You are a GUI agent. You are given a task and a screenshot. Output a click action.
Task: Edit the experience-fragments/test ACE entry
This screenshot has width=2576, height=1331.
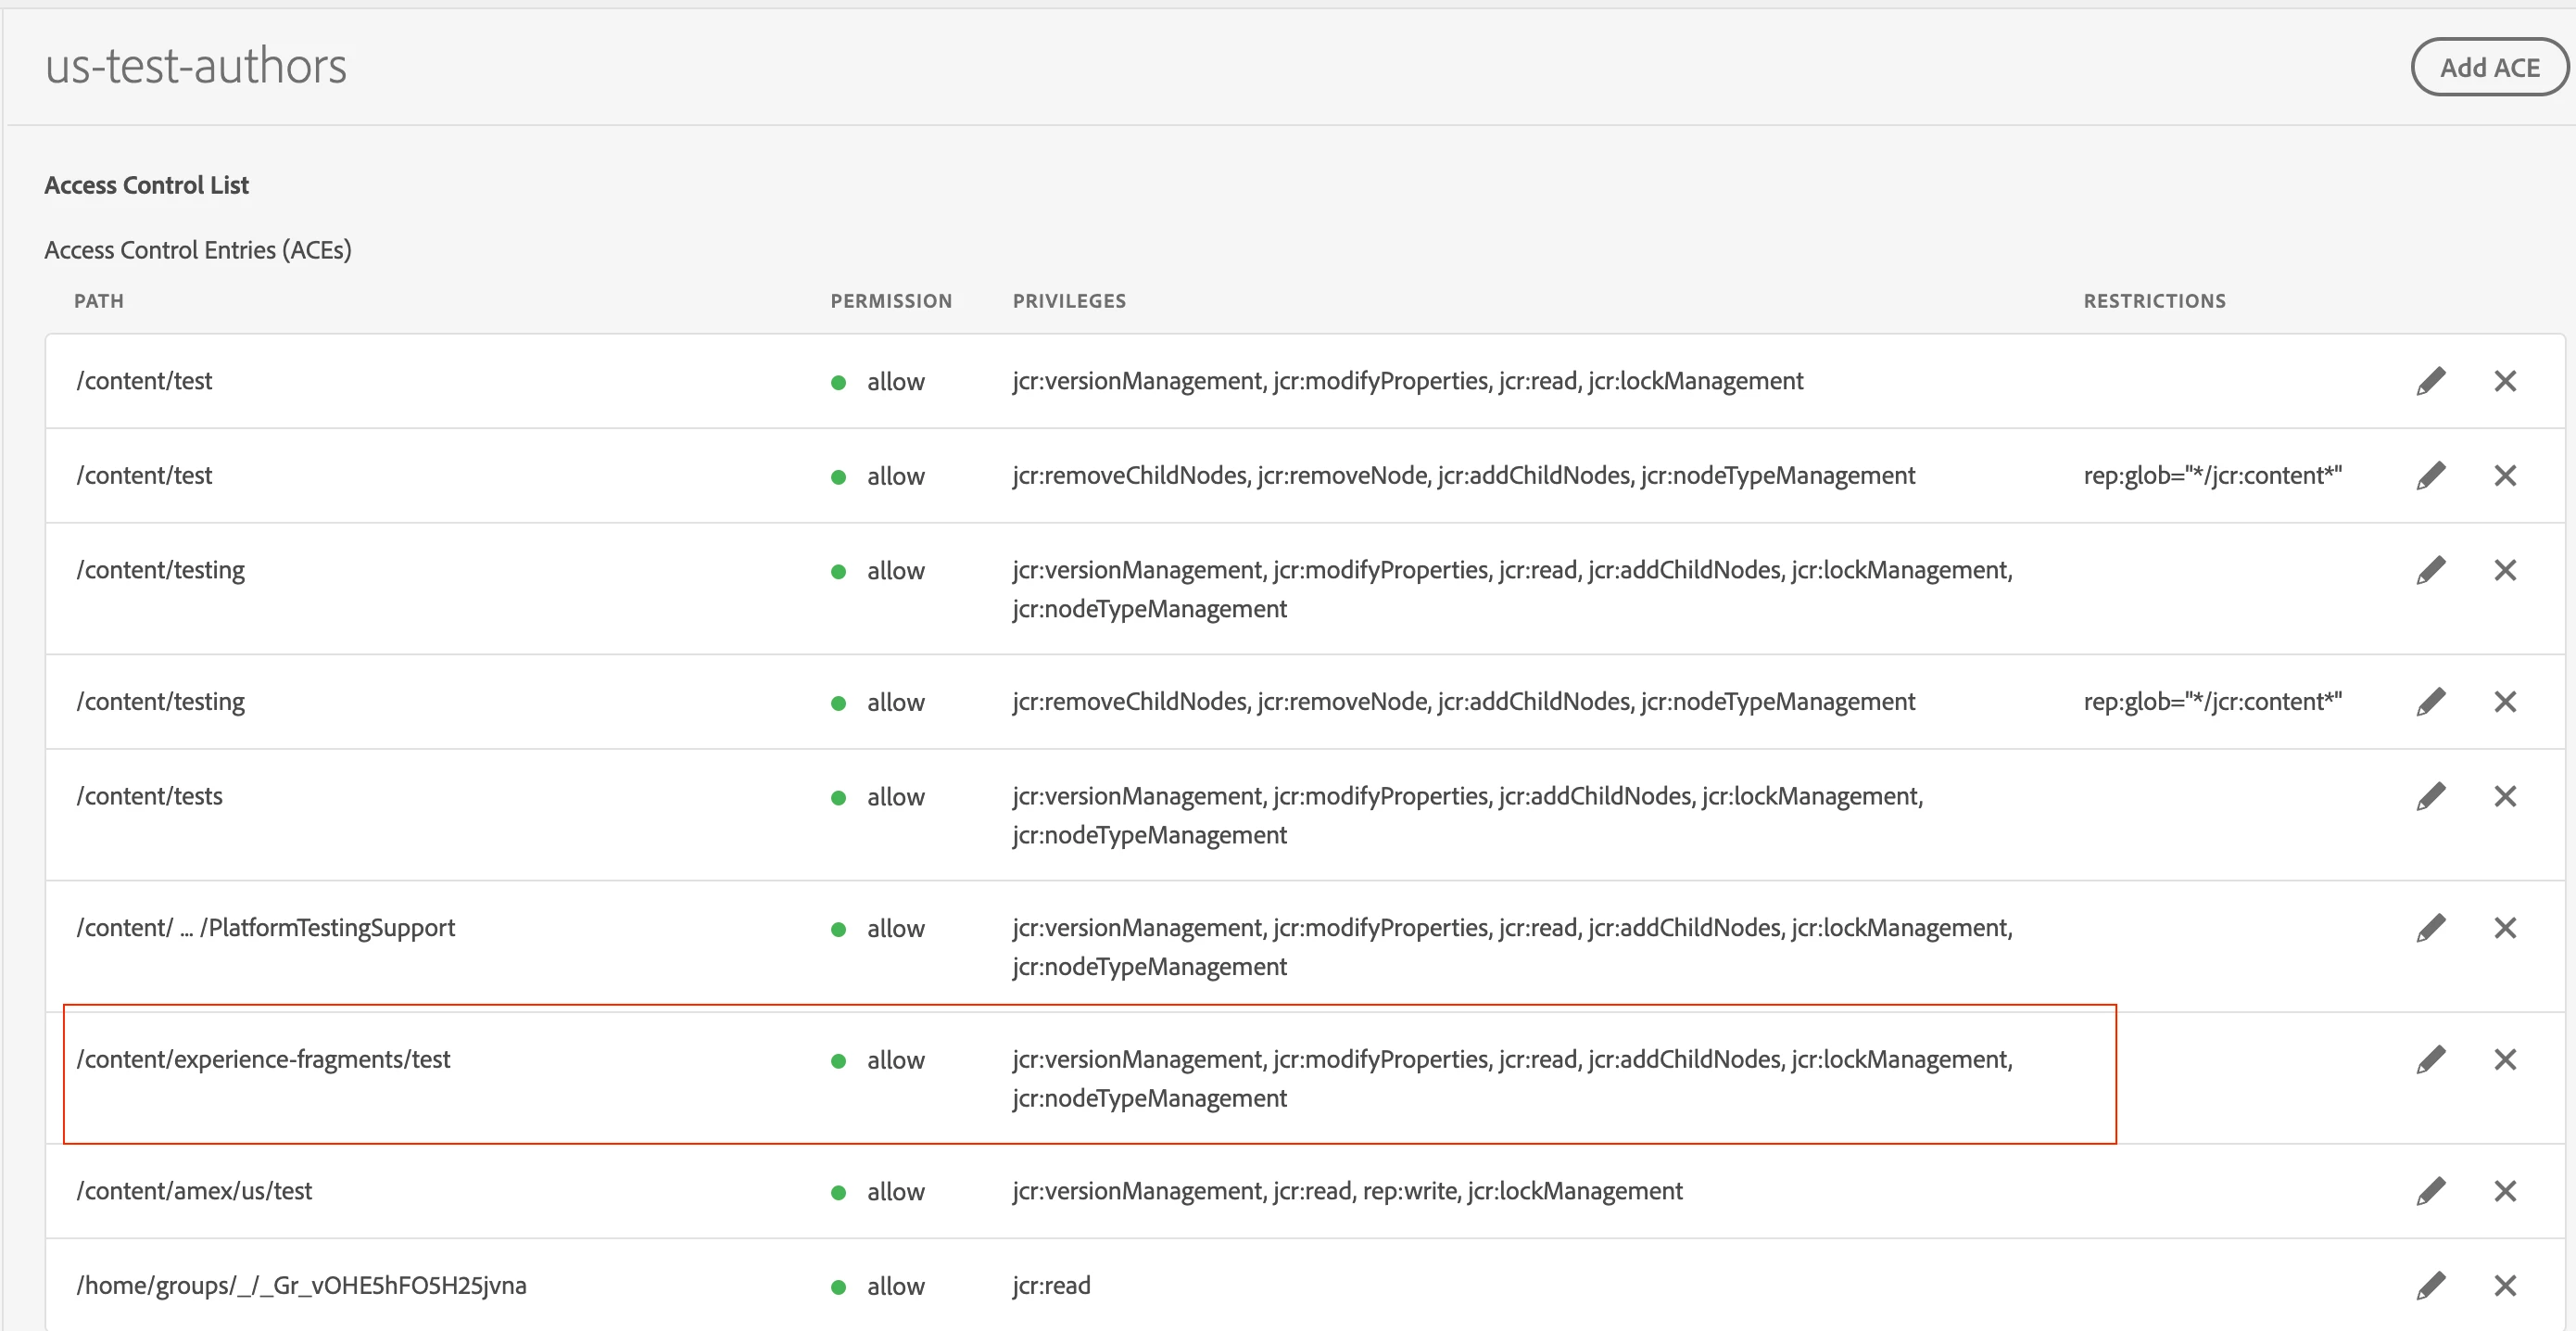(2431, 1060)
